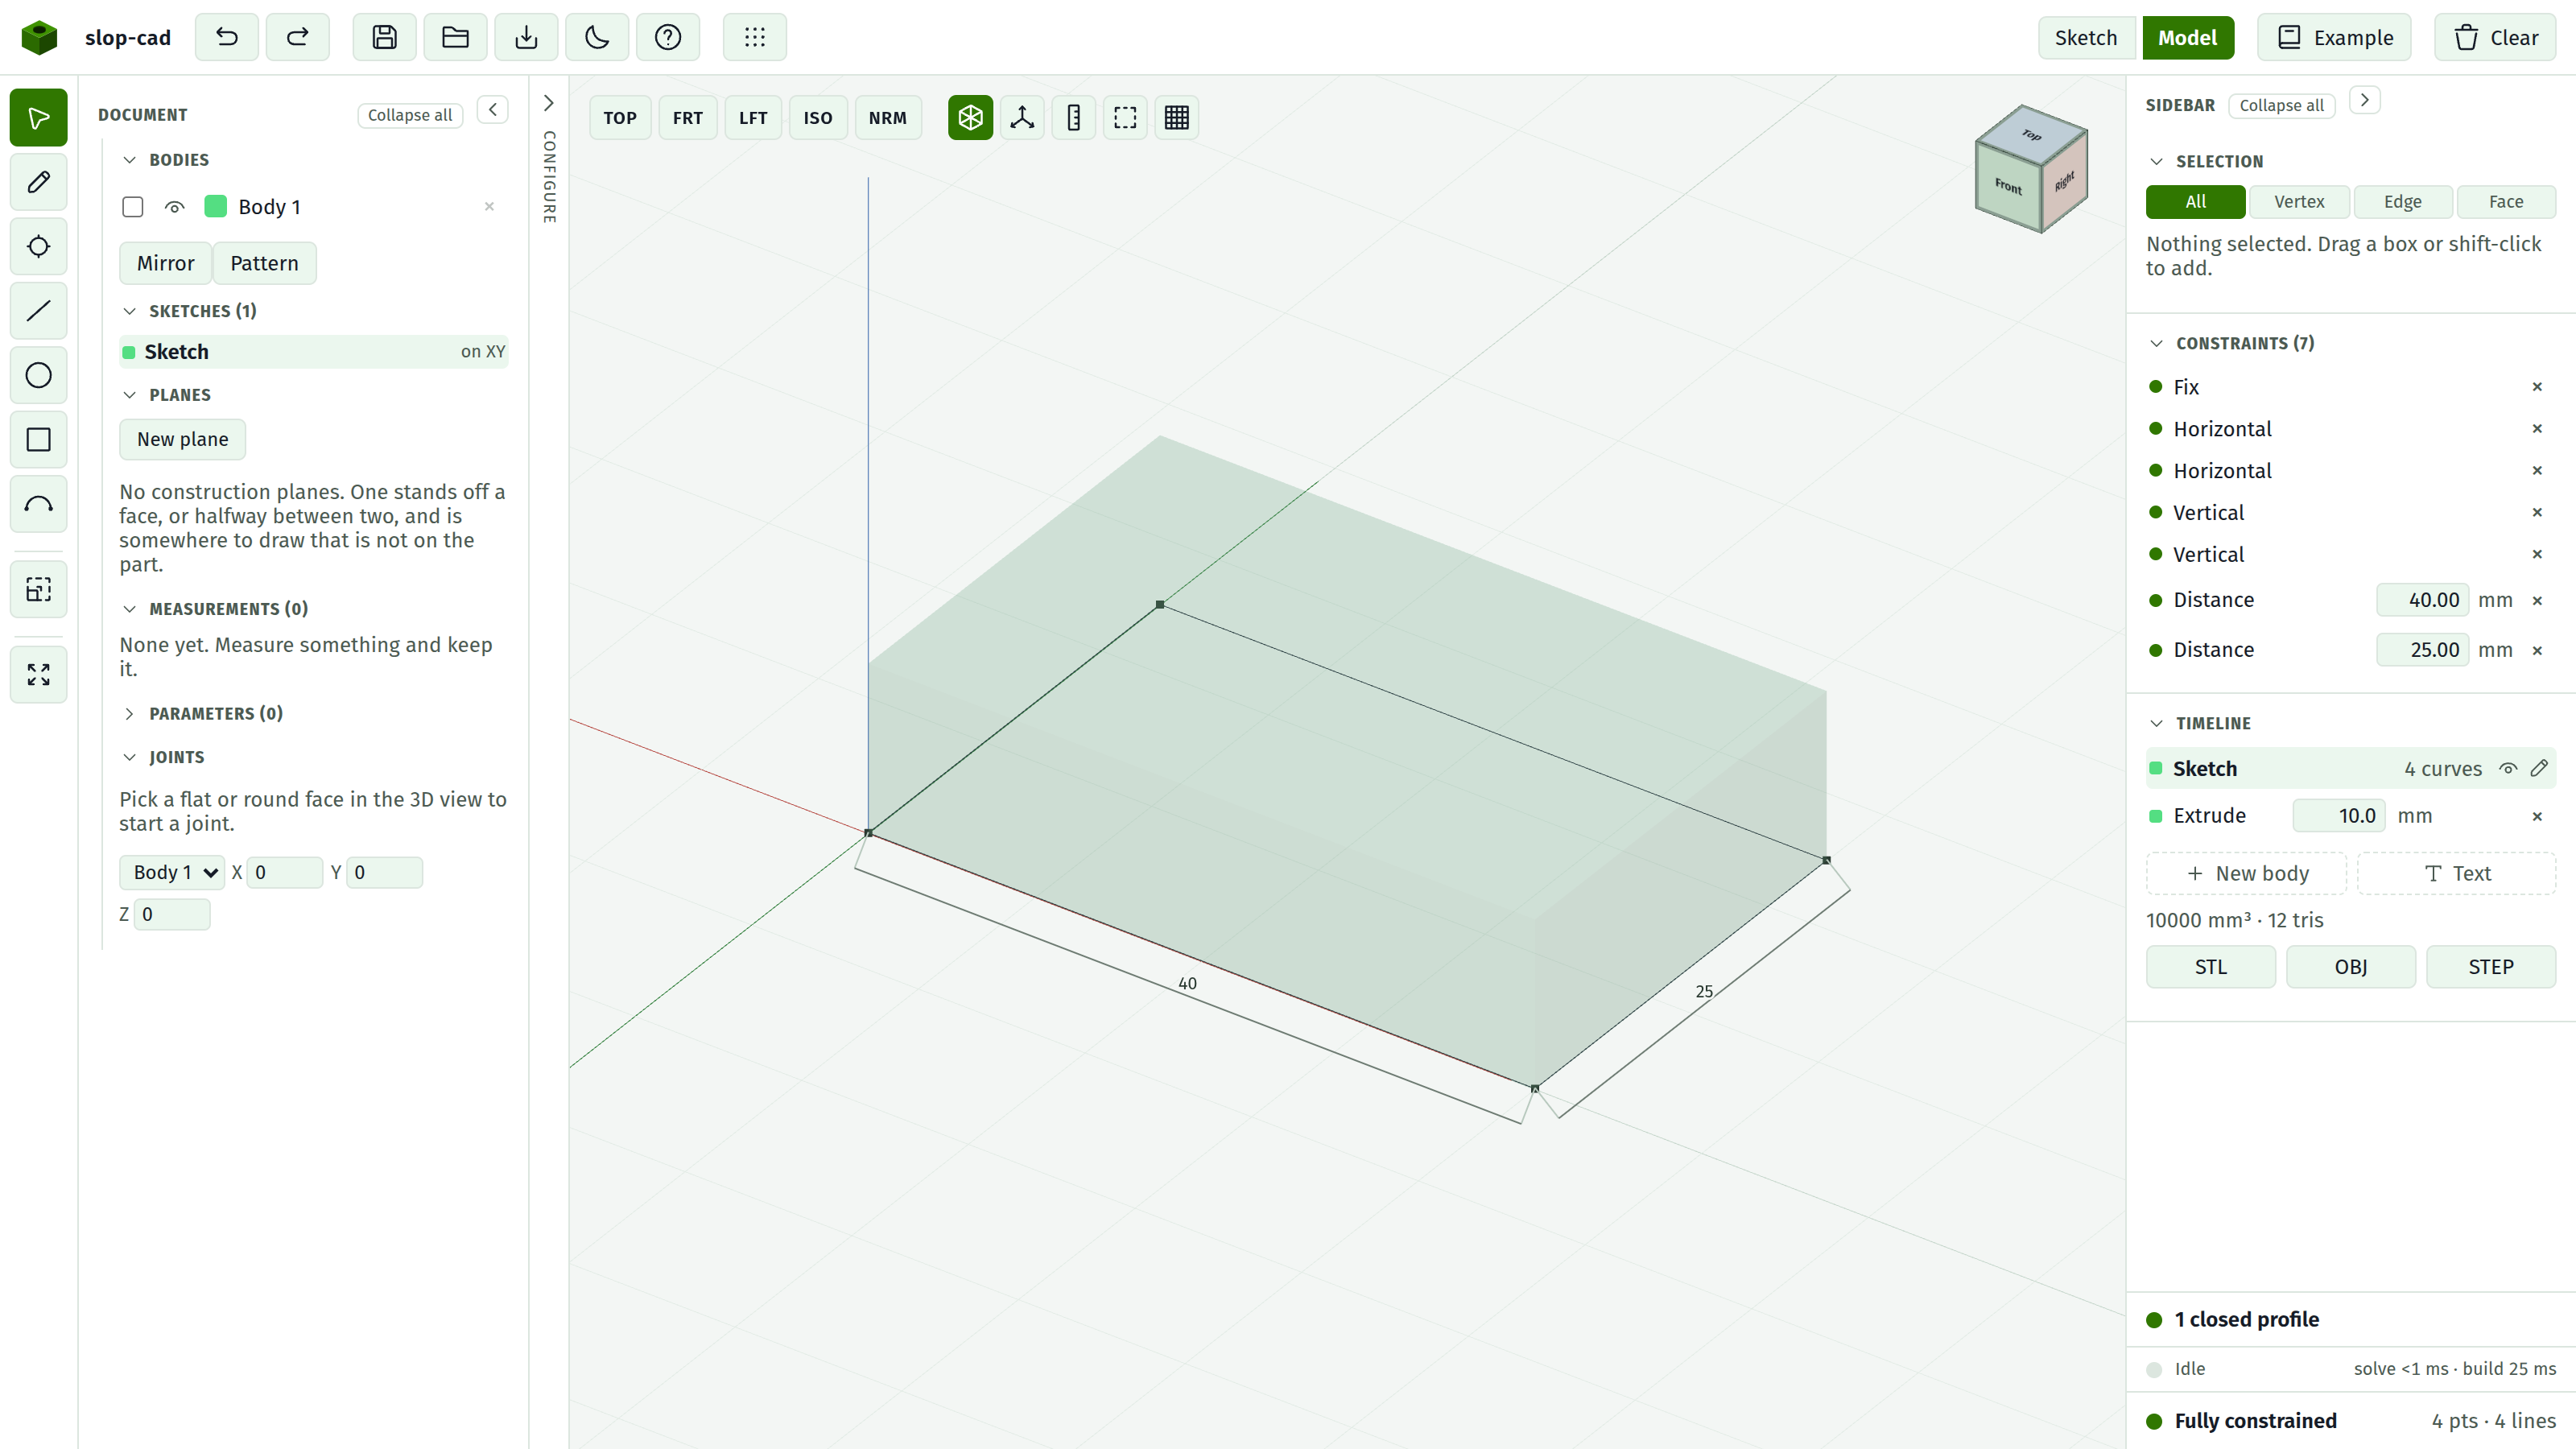Open a file with the folder icon

[455, 37]
